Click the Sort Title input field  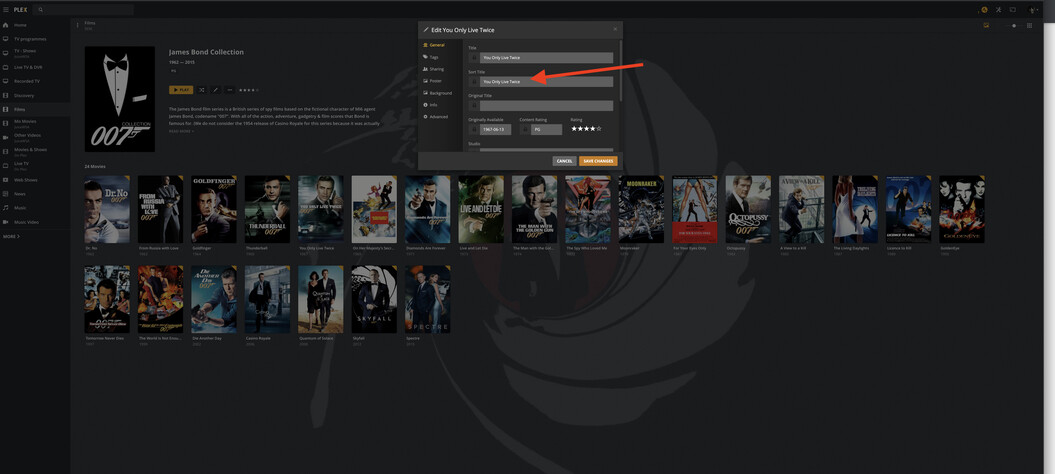point(546,81)
